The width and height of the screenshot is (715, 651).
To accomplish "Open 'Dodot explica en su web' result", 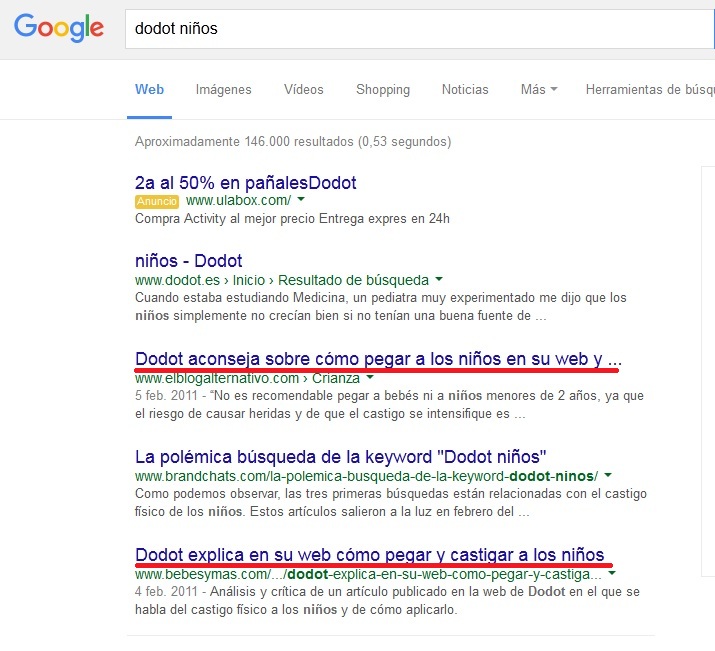I will (369, 555).
